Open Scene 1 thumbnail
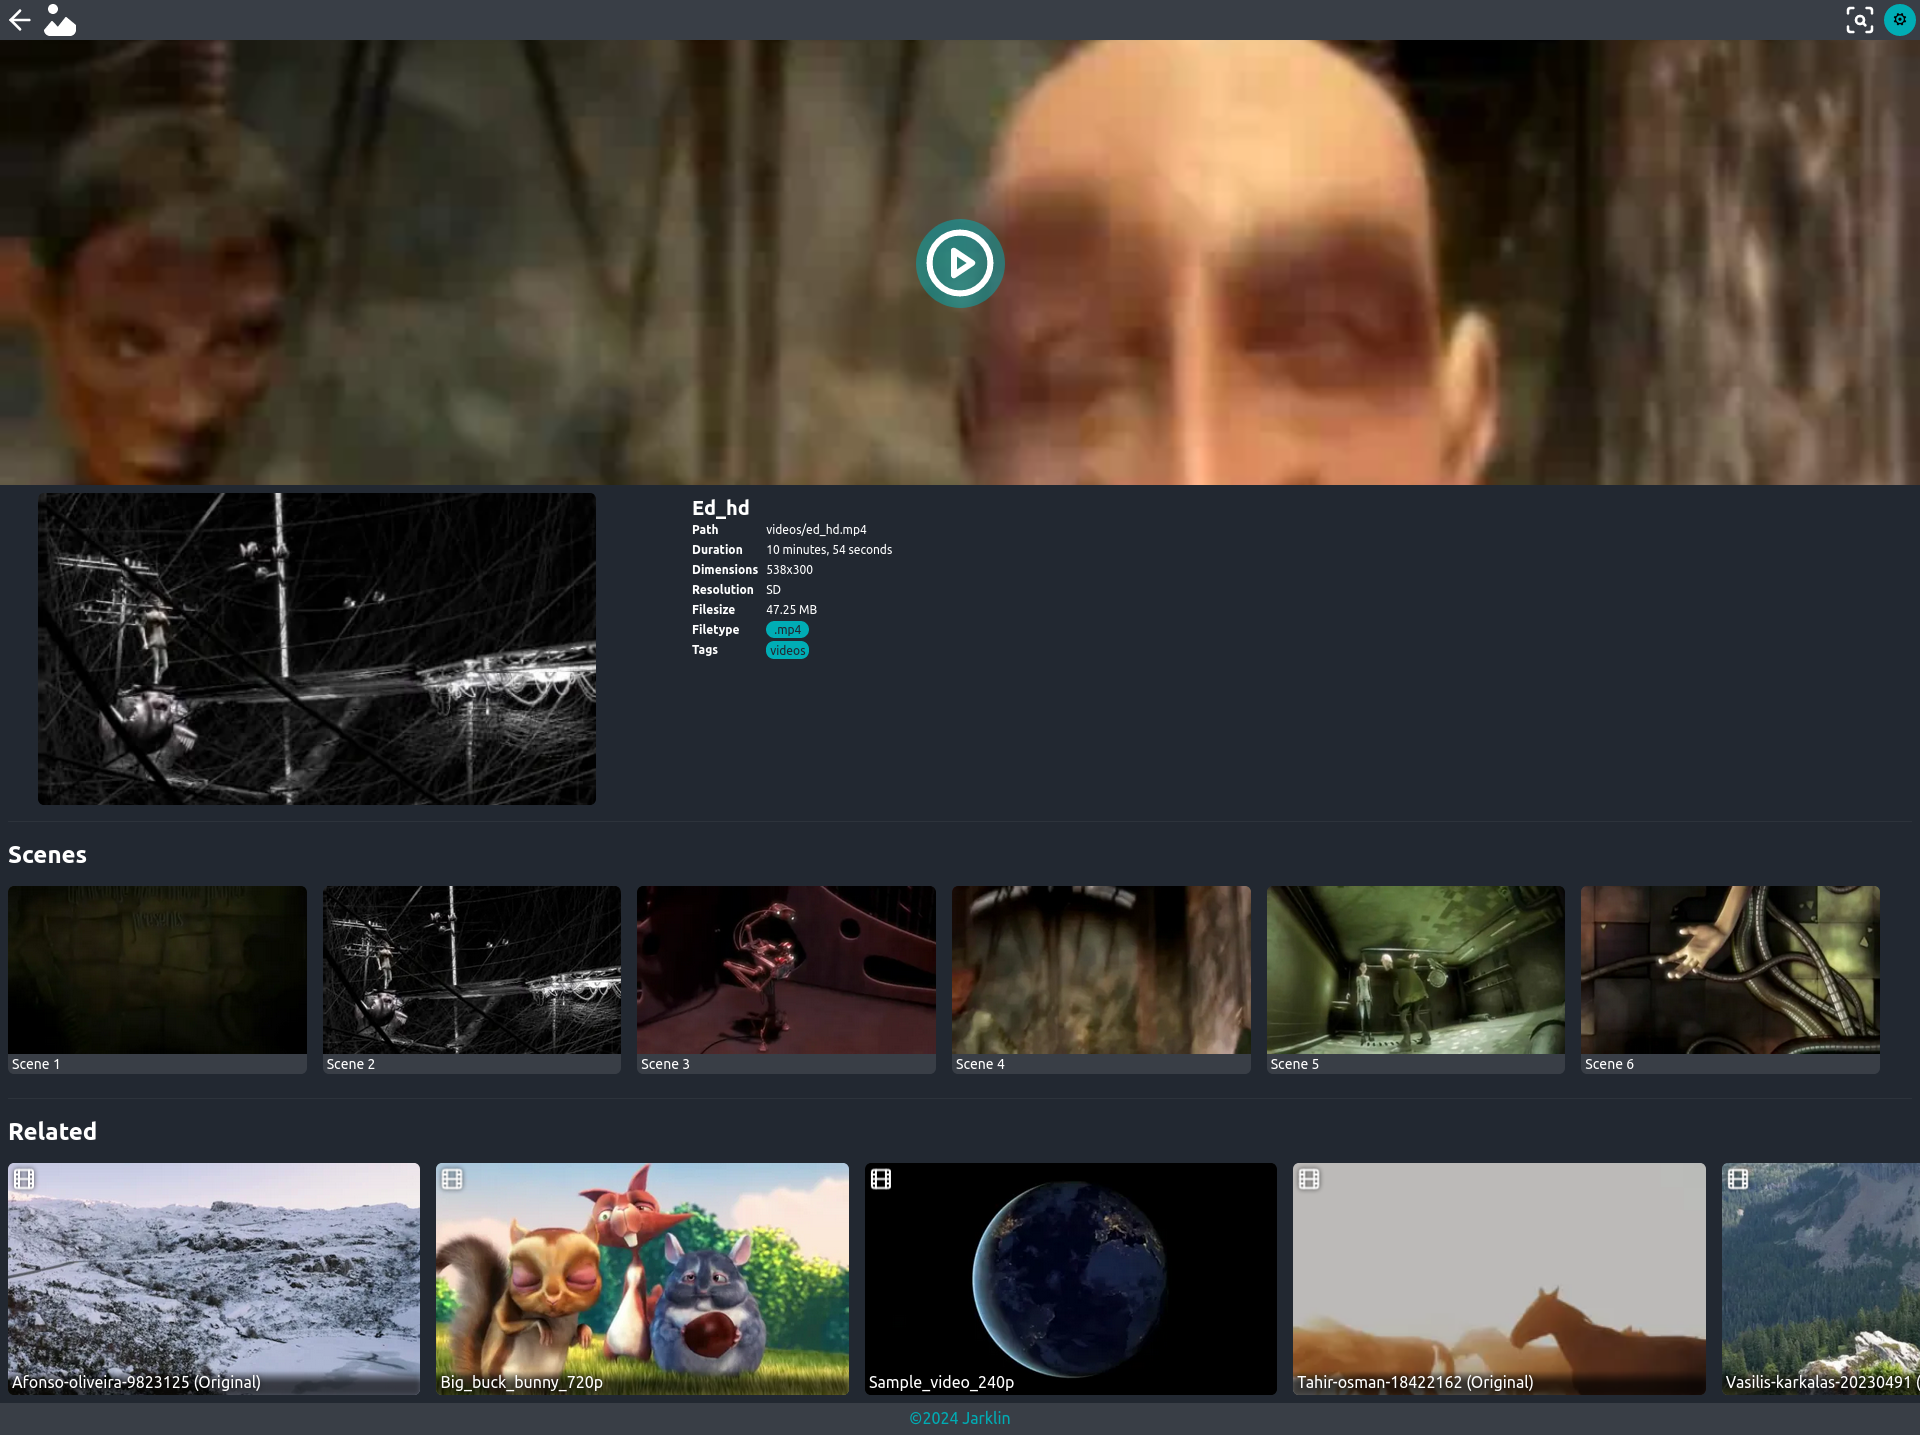Viewport: 1920px width, 1435px height. (x=157, y=968)
